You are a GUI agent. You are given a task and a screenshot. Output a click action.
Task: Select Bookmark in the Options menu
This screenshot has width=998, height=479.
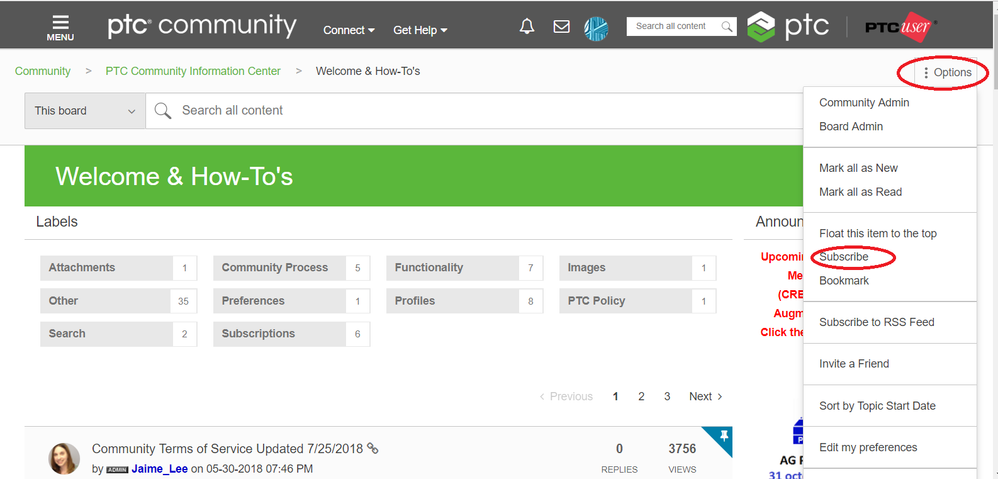click(844, 281)
